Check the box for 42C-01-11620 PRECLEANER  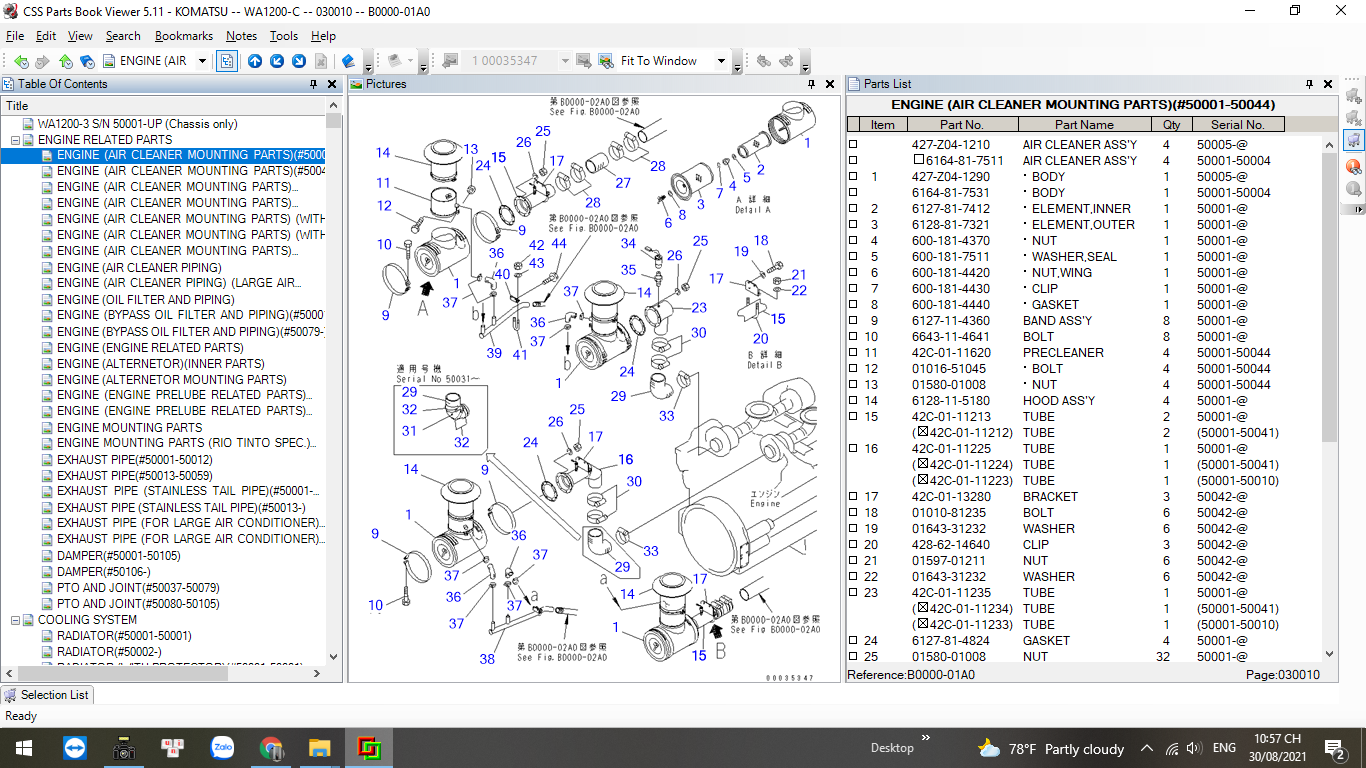(853, 353)
